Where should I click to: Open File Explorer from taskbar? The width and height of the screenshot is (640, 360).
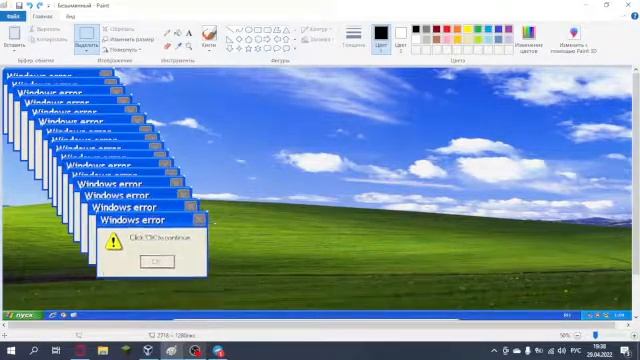pos(103,351)
